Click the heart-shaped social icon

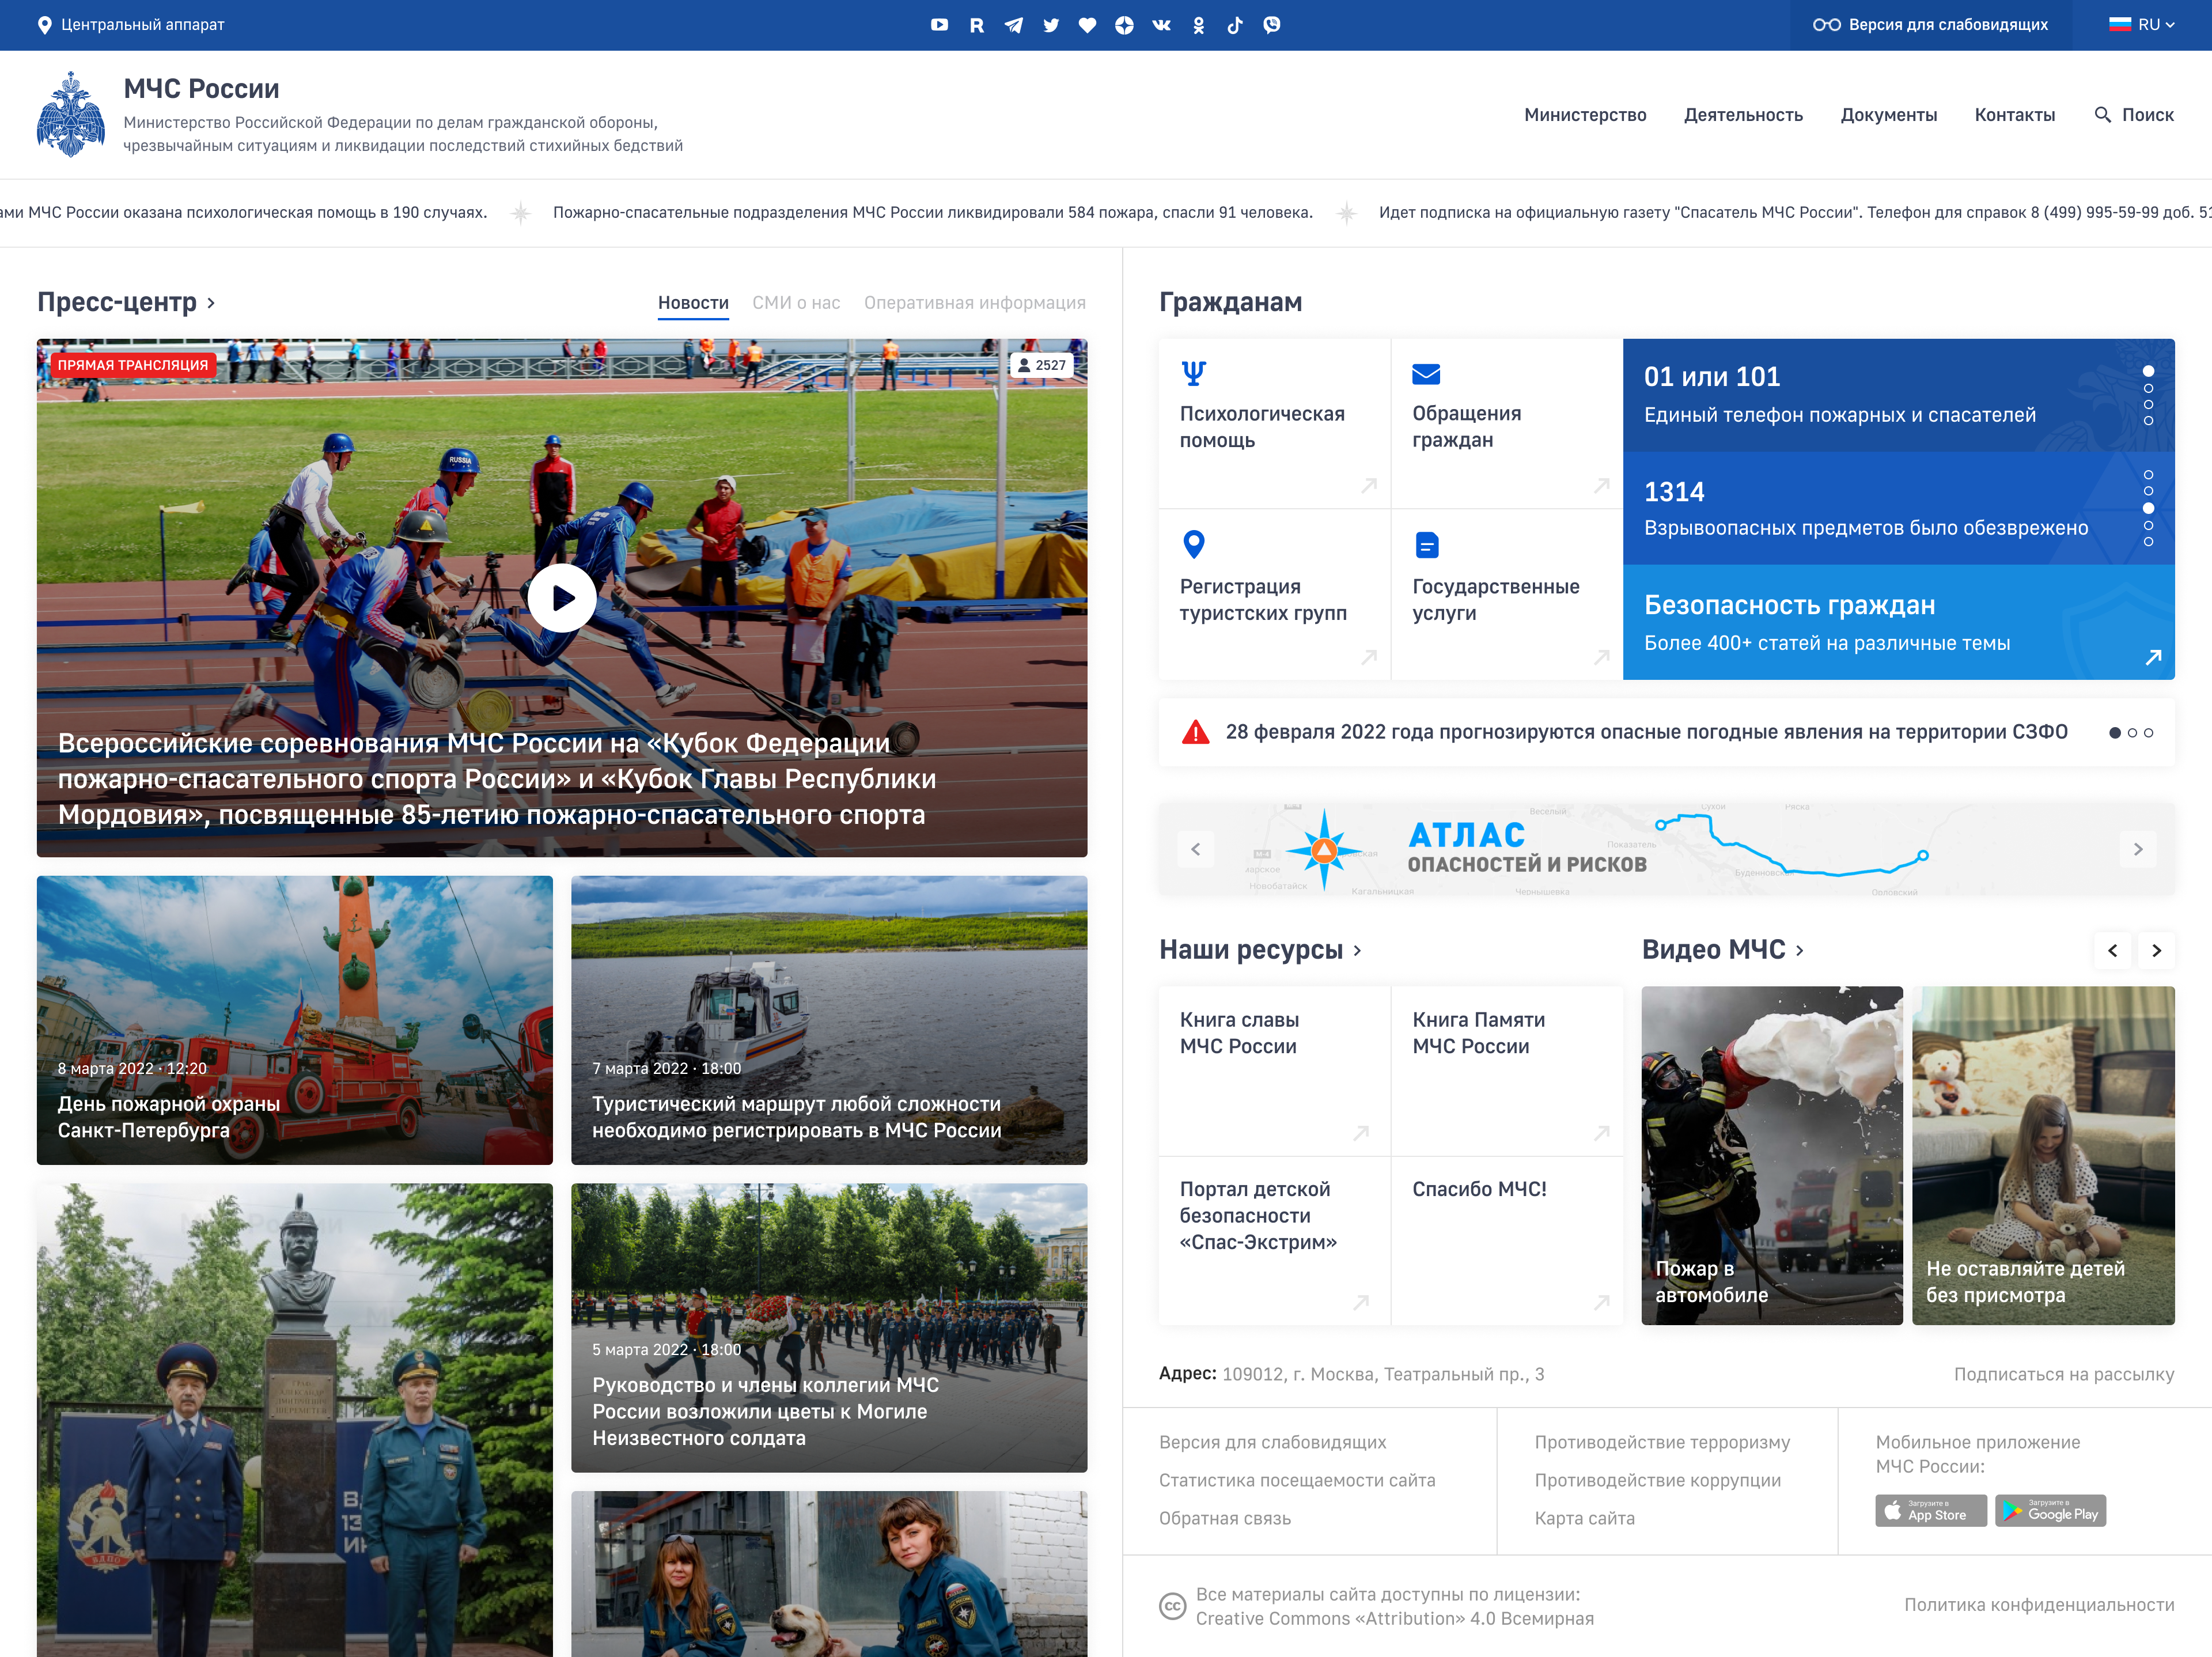1088,25
